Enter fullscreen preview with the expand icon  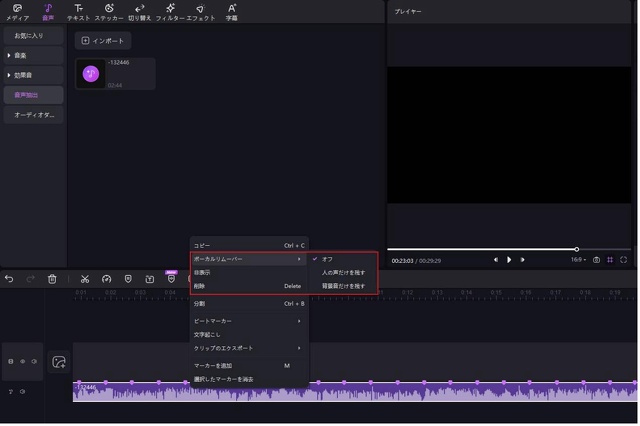click(x=624, y=260)
